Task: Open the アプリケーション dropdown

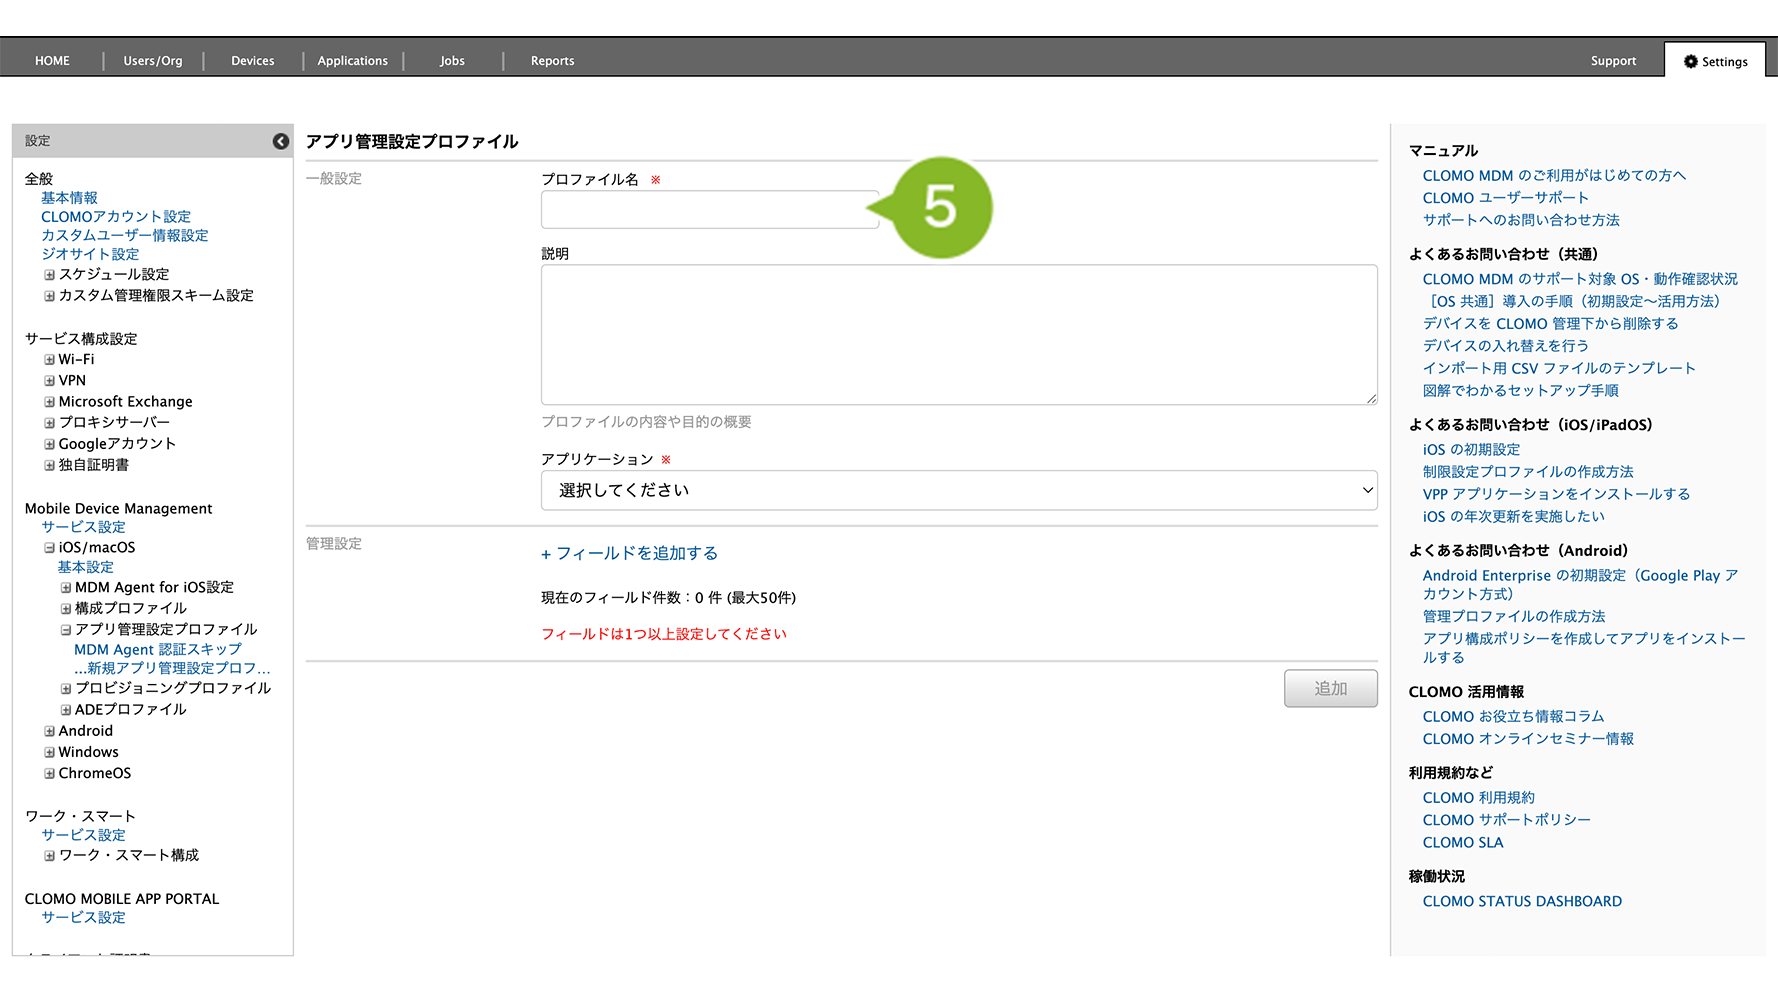Action: tap(958, 490)
